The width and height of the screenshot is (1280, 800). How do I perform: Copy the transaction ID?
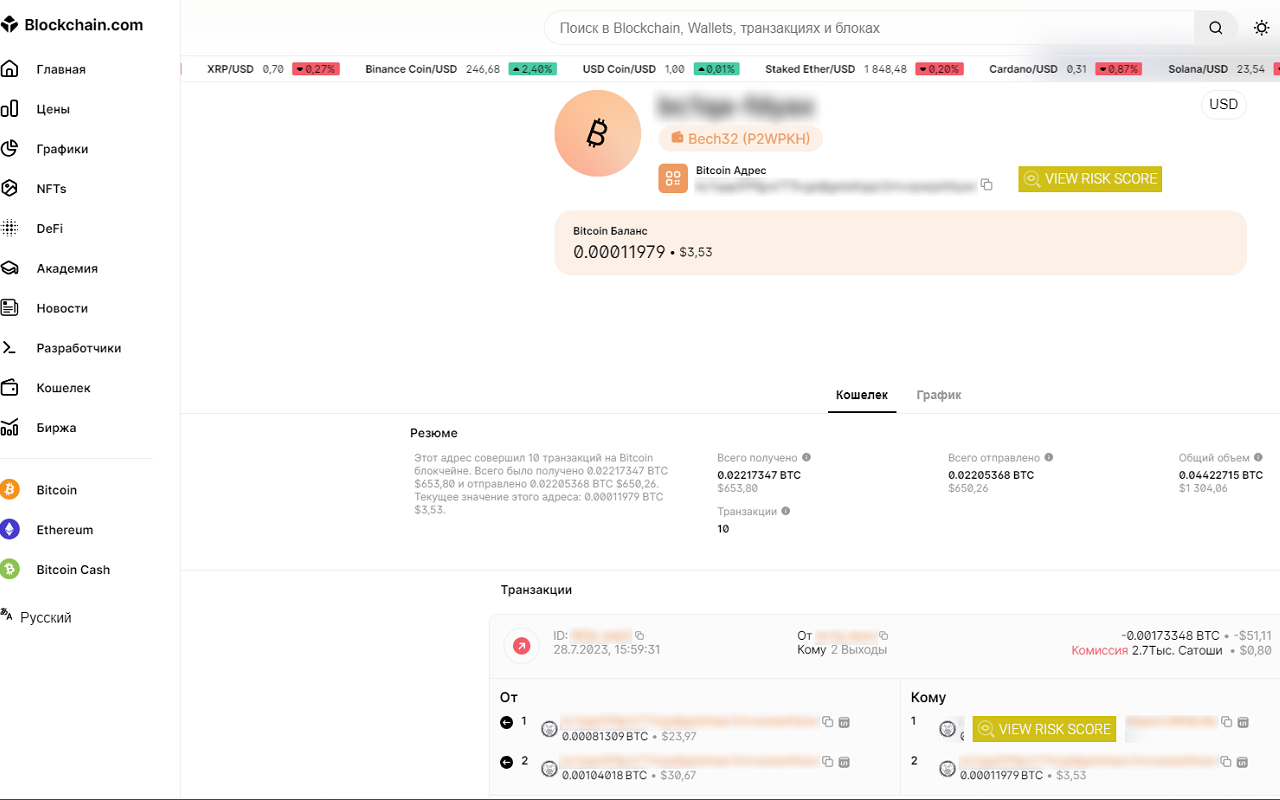pos(640,636)
